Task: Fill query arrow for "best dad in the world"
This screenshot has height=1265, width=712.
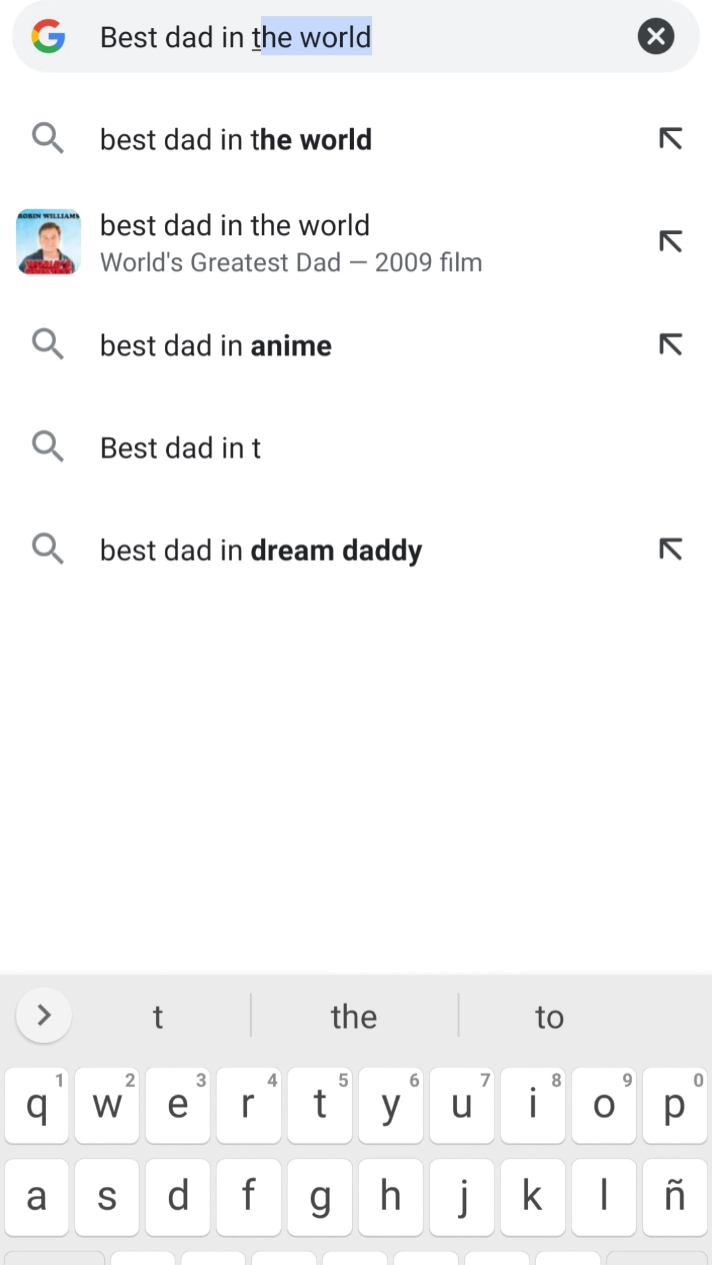Action: click(670, 139)
